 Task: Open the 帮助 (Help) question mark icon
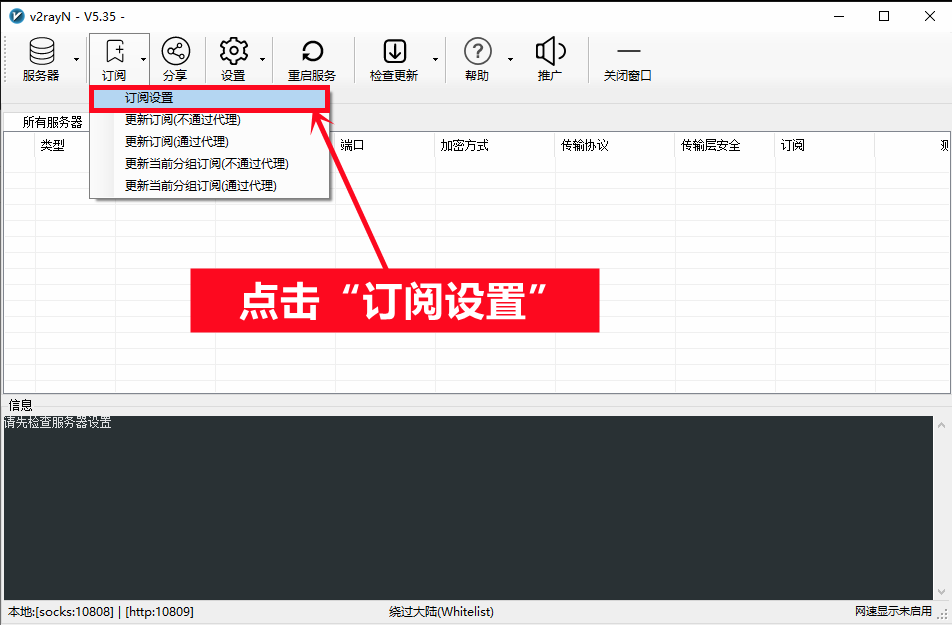pyautogui.click(x=477, y=59)
